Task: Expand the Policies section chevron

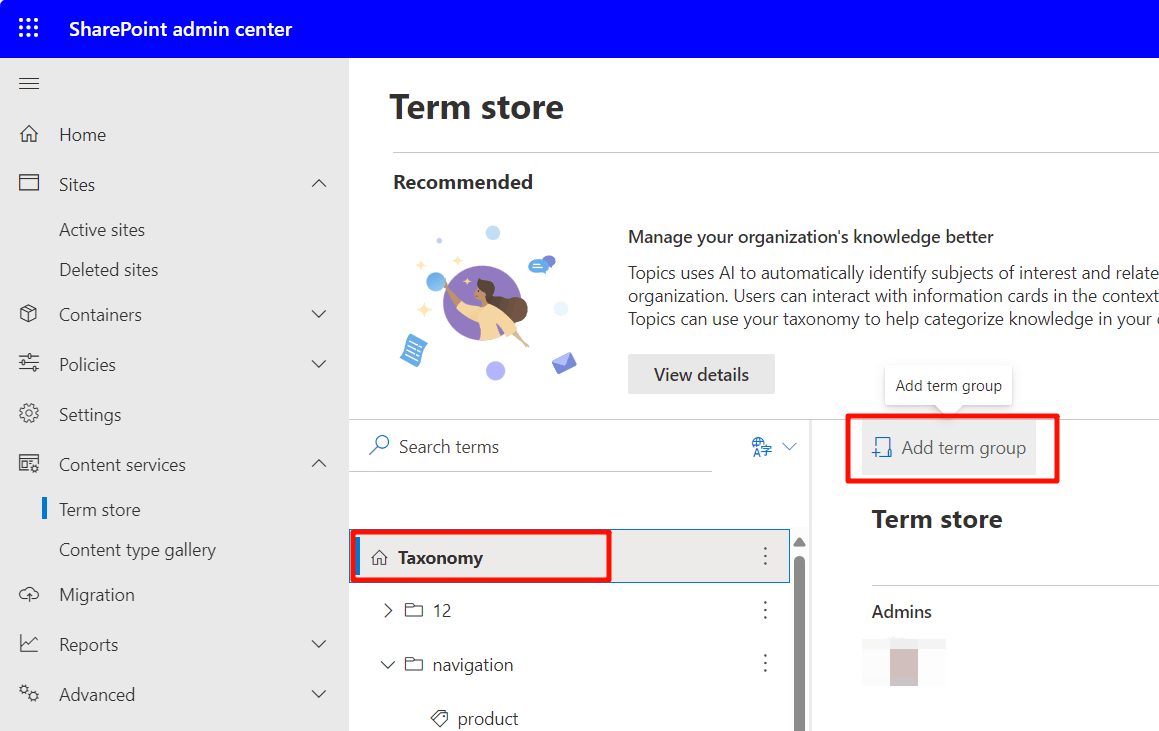Action: pos(319,364)
